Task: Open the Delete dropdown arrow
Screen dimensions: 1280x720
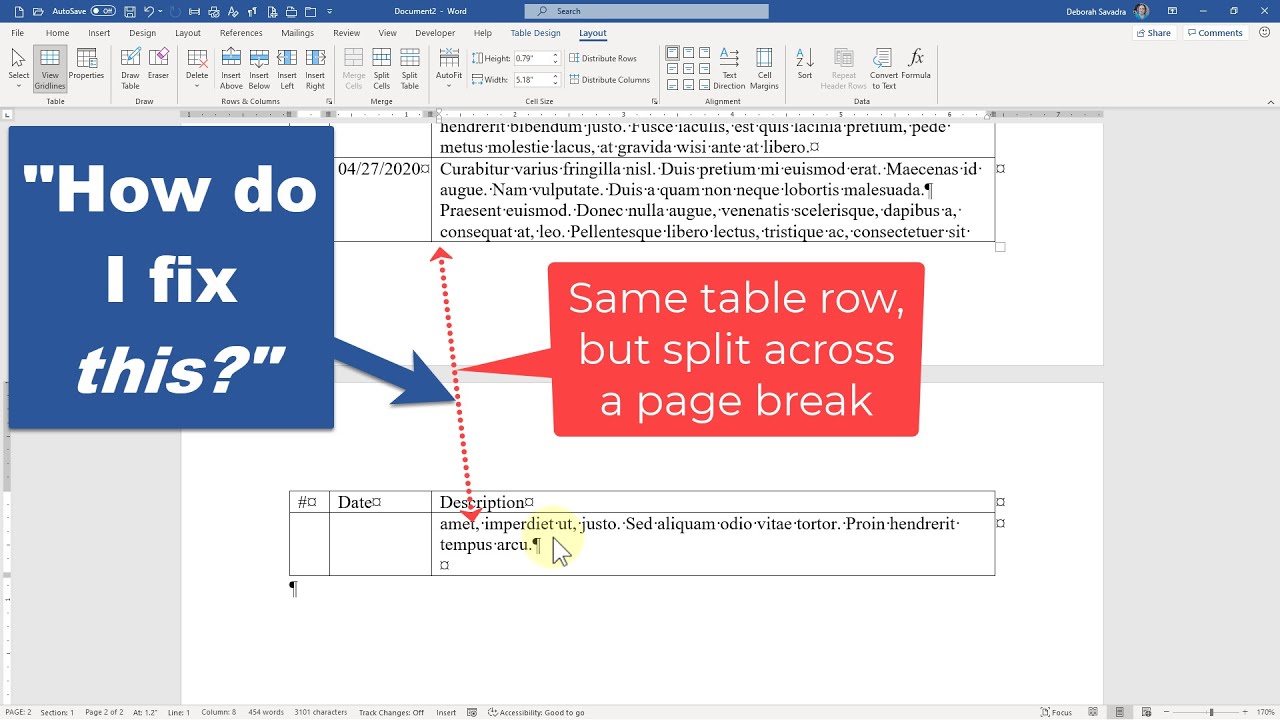Action: pos(197,86)
